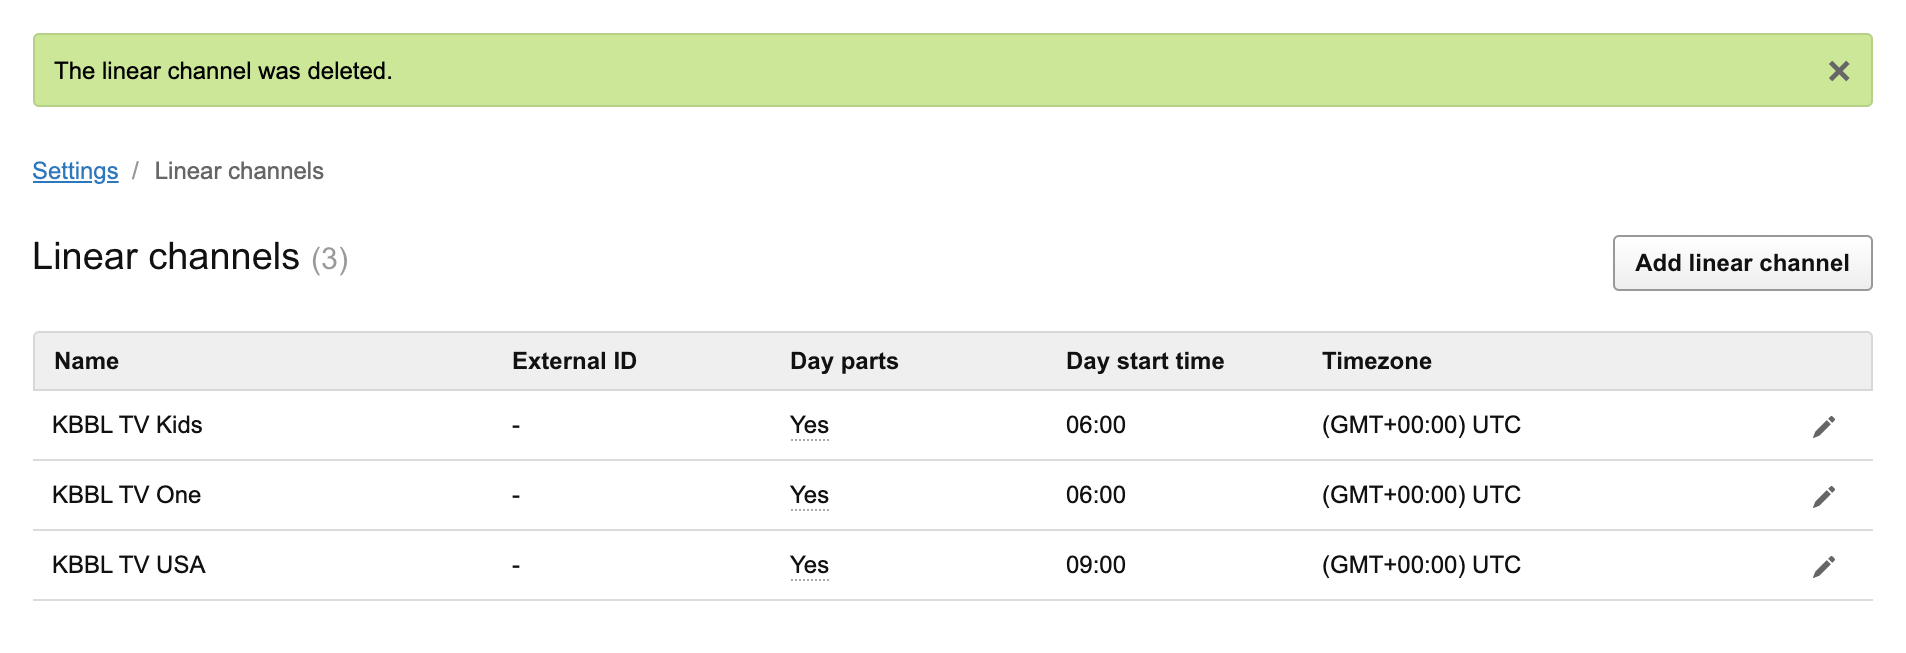The image size is (1906, 653).
Task: Click the Linear channels breadcrumb text
Action: pos(239,171)
